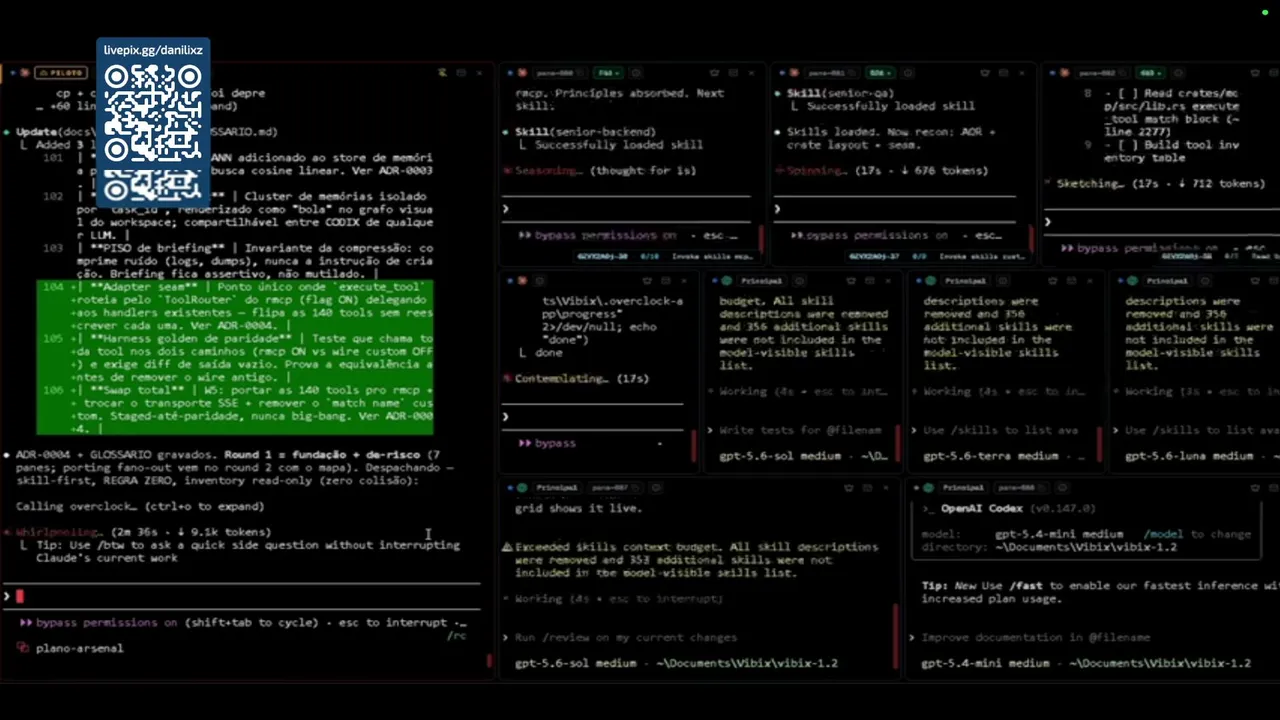Click the split icon in pane-007 header

(867, 487)
